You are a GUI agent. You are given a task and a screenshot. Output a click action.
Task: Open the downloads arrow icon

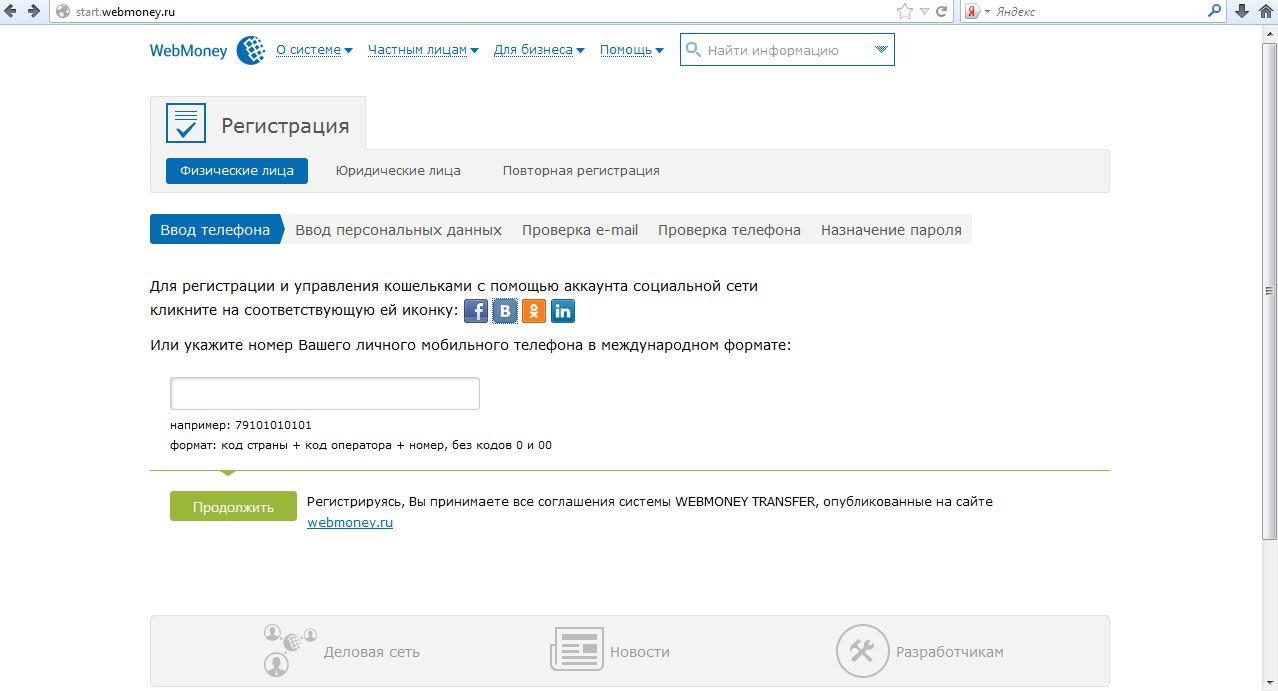(1243, 12)
